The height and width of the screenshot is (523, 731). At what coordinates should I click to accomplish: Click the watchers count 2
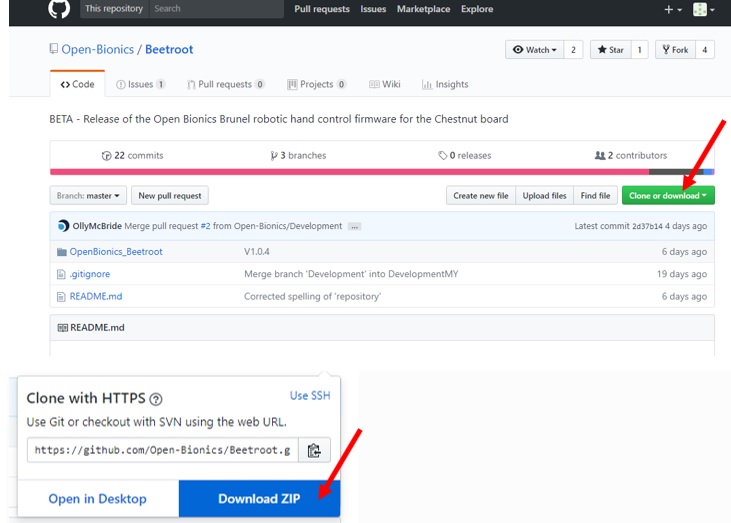[573, 50]
